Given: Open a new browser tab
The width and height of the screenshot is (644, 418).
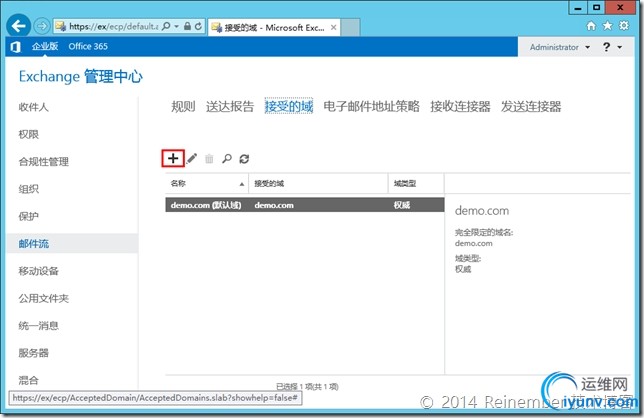Looking at the screenshot, I should tap(350, 28).
